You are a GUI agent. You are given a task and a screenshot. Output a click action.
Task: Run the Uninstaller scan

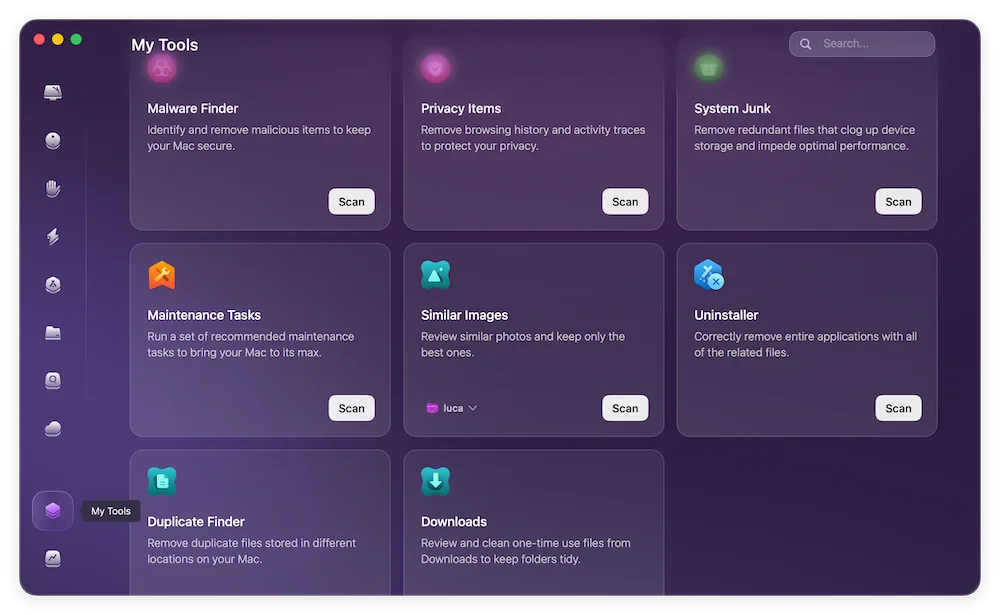coord(898,408)
